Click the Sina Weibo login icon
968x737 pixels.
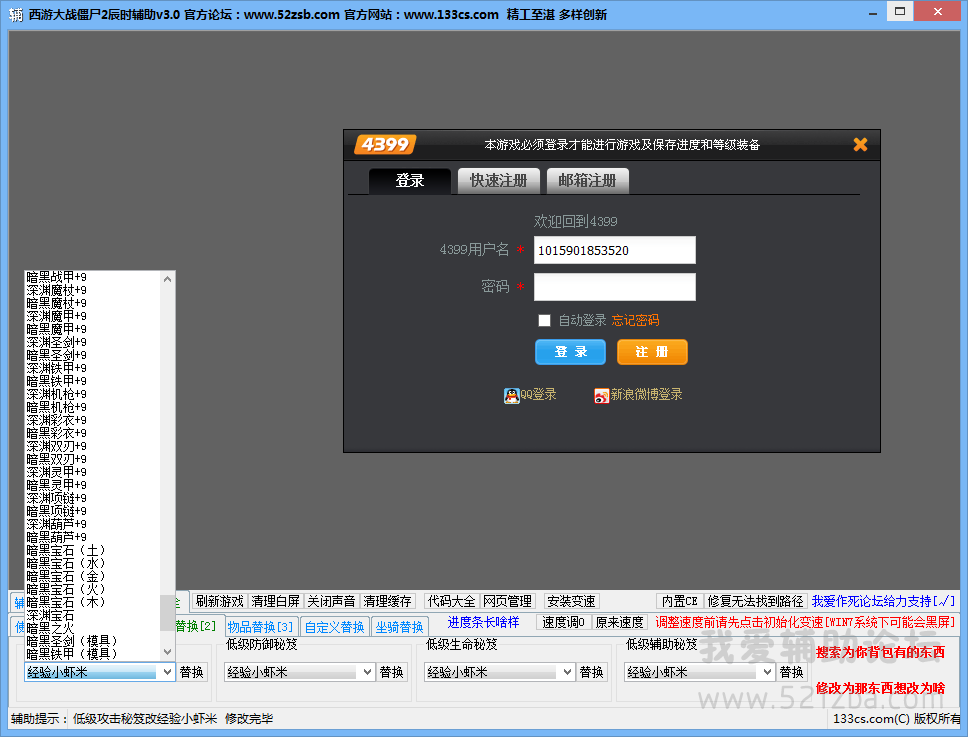[601, 396]
